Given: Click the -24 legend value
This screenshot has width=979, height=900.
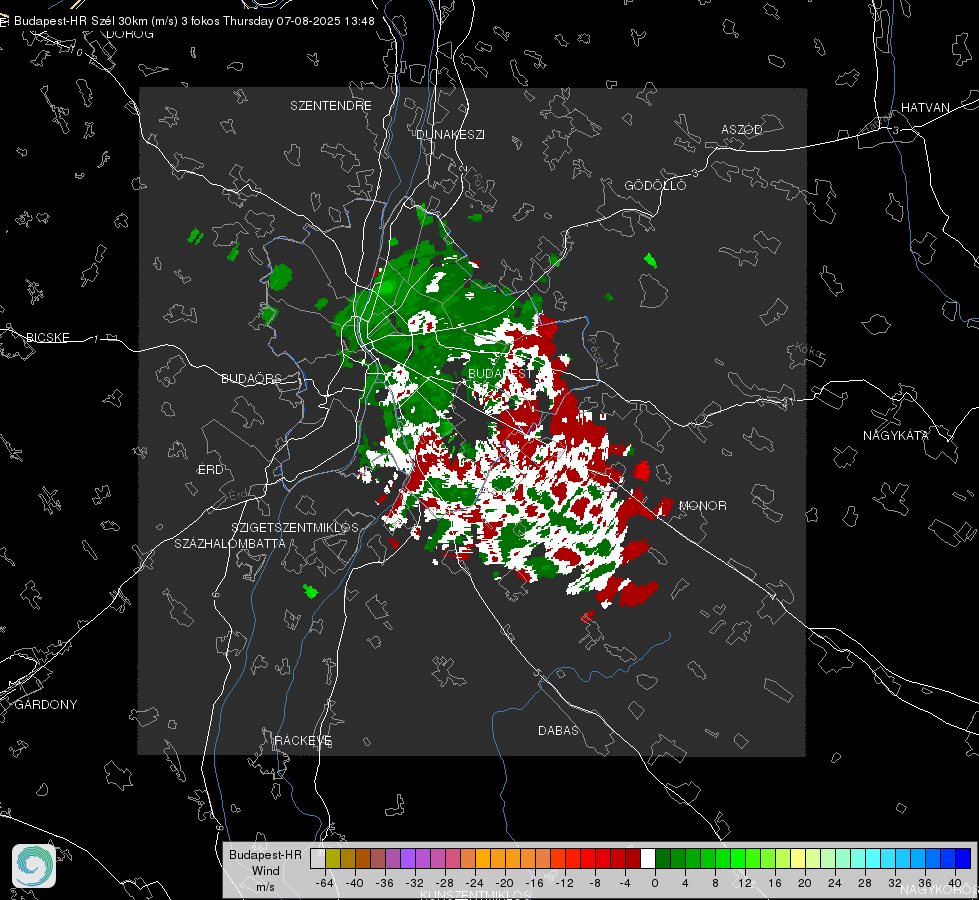Looking at the screenshot, I should (x=474, y=883).
